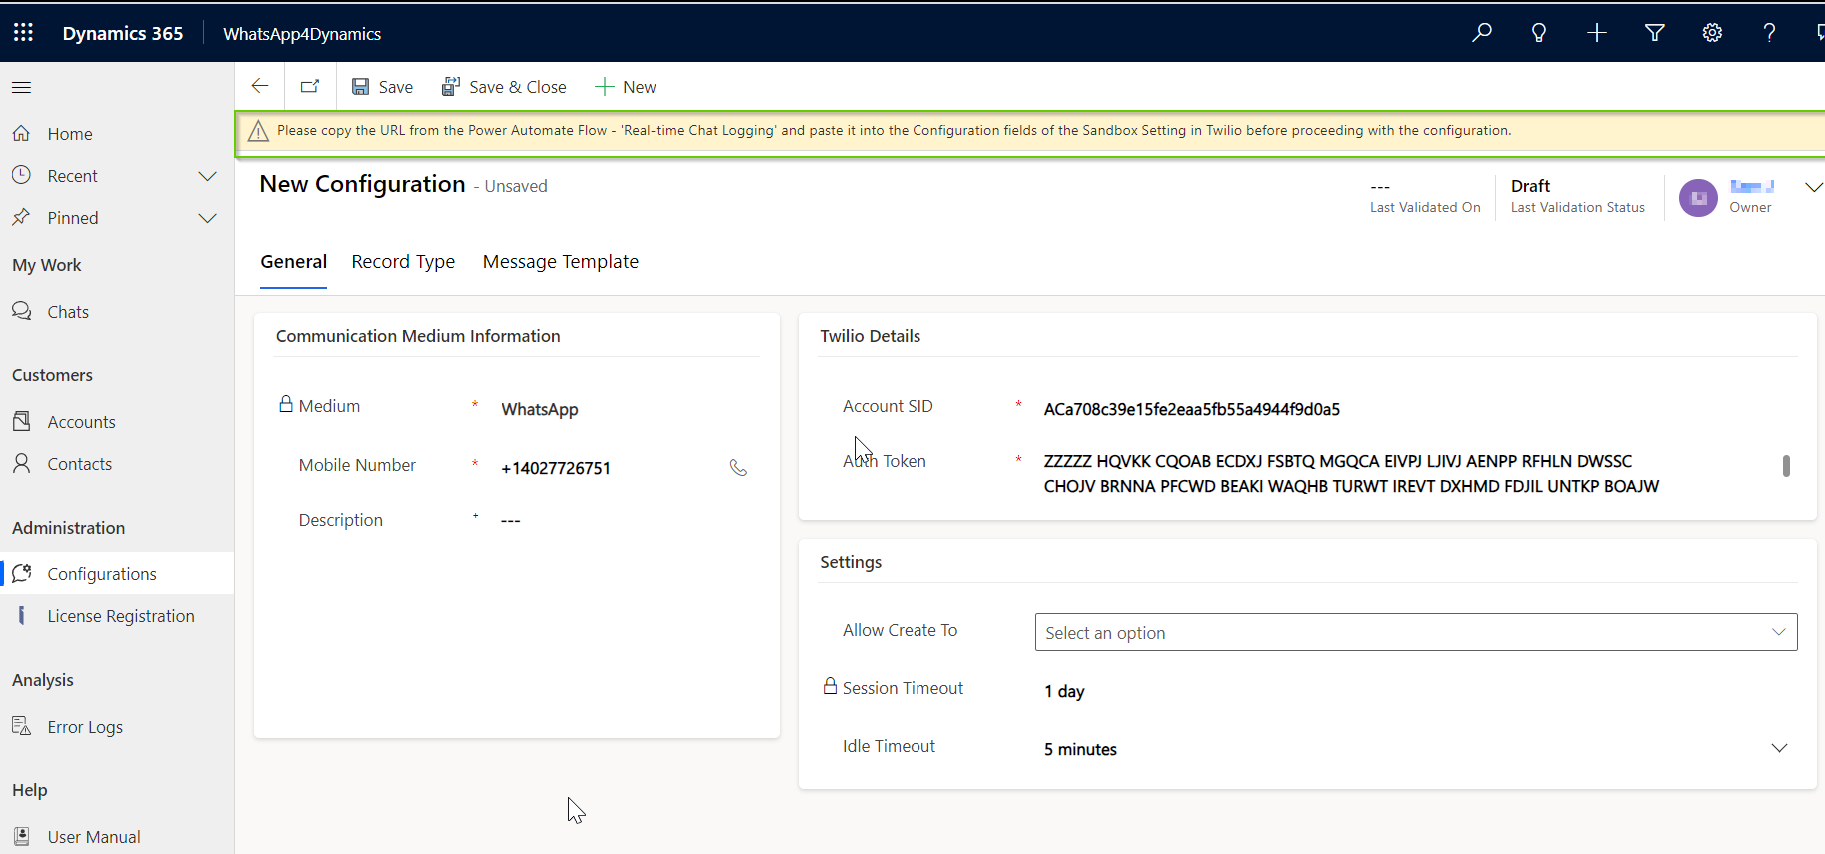Click the Save & Close button
This screenshot has width=1825, height=854.
tap(504, 87)
